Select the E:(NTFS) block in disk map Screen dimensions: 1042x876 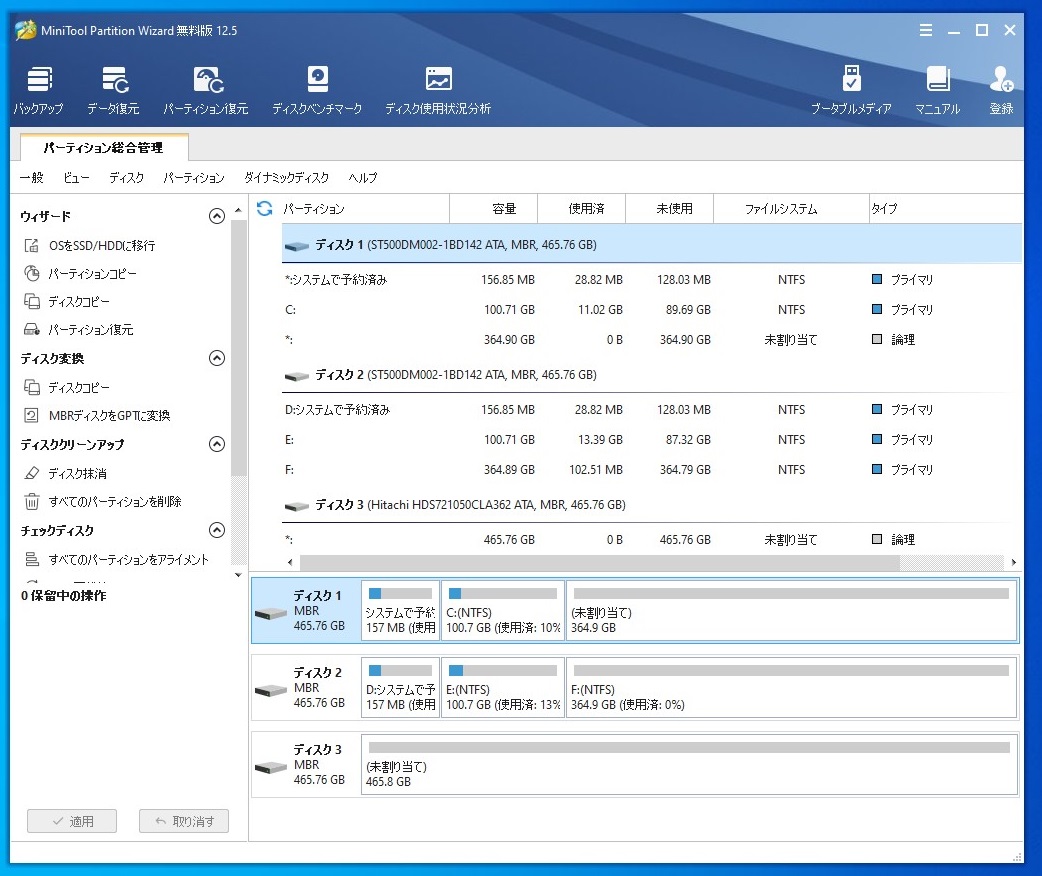coord(503,687)
